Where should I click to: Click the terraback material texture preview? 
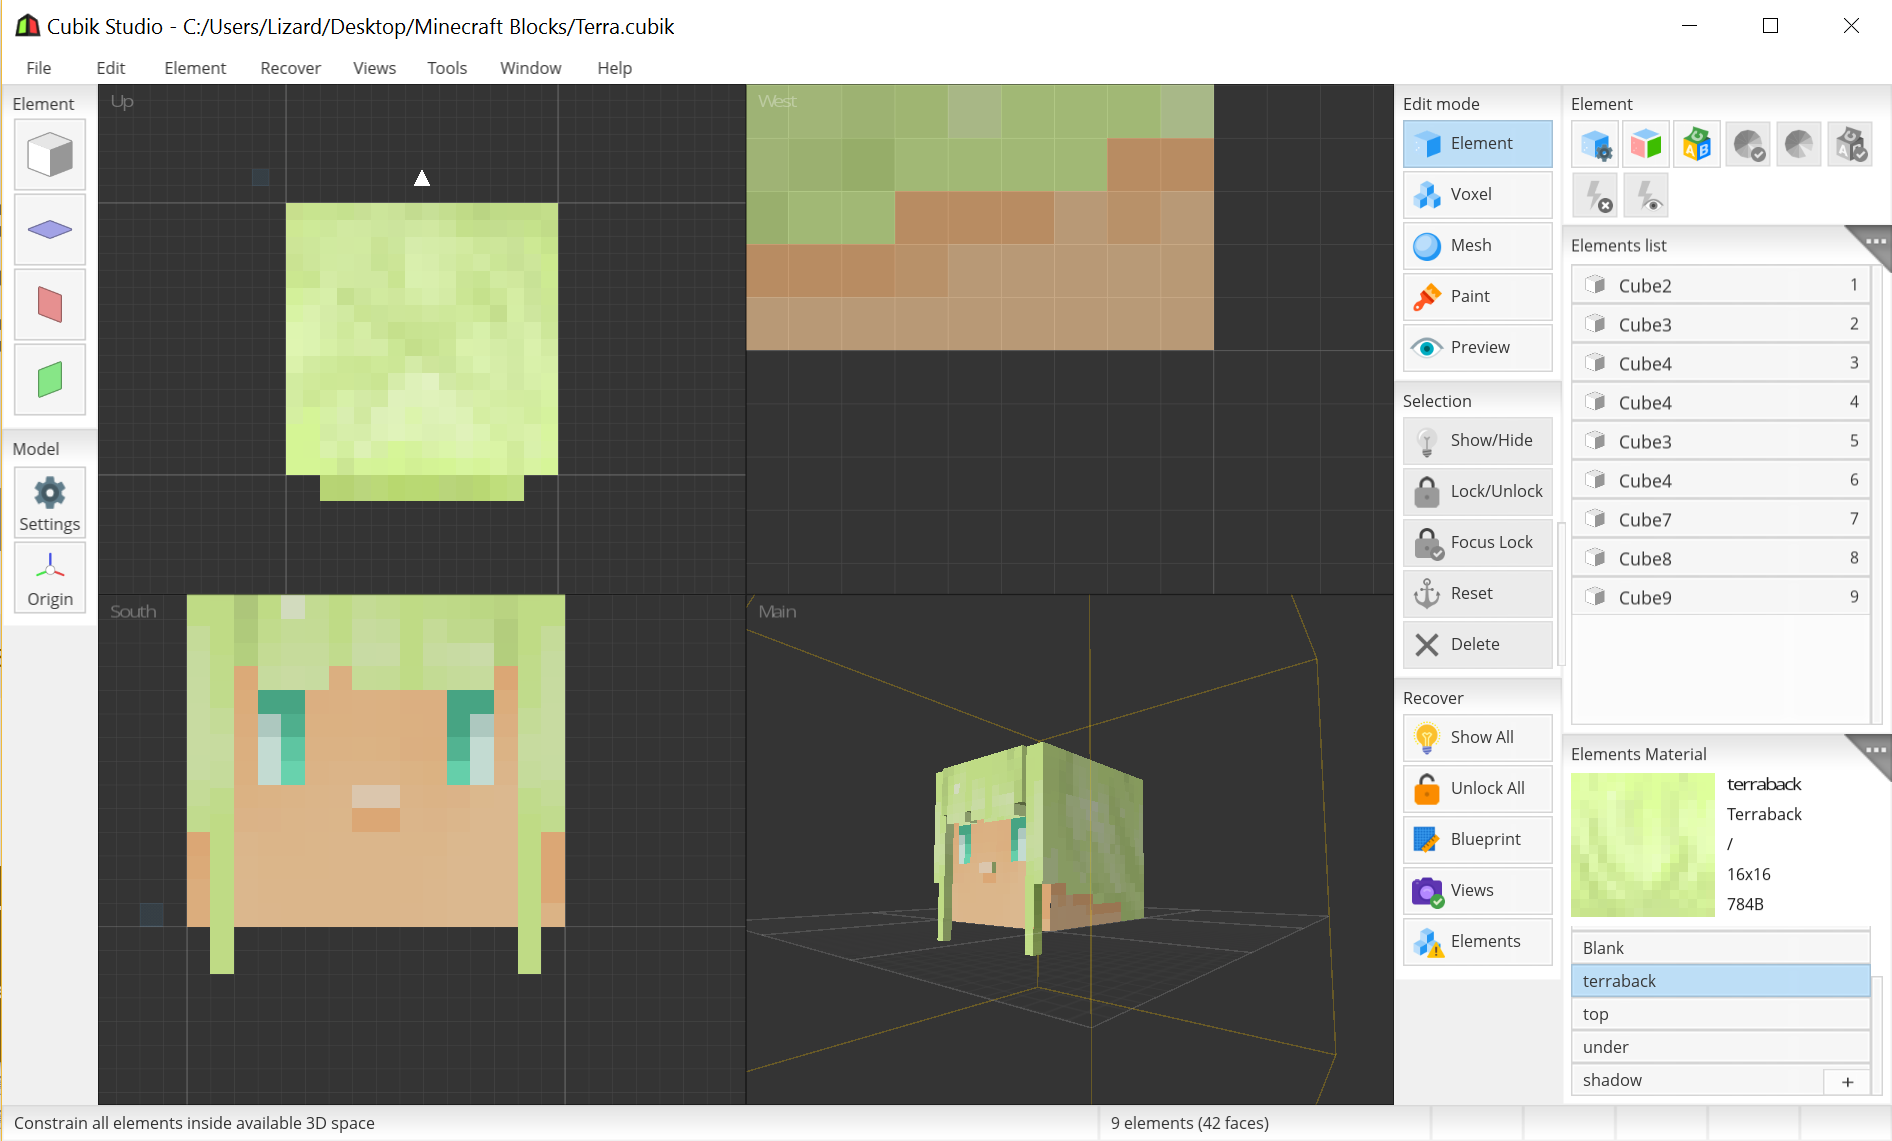coord(1643,845)
